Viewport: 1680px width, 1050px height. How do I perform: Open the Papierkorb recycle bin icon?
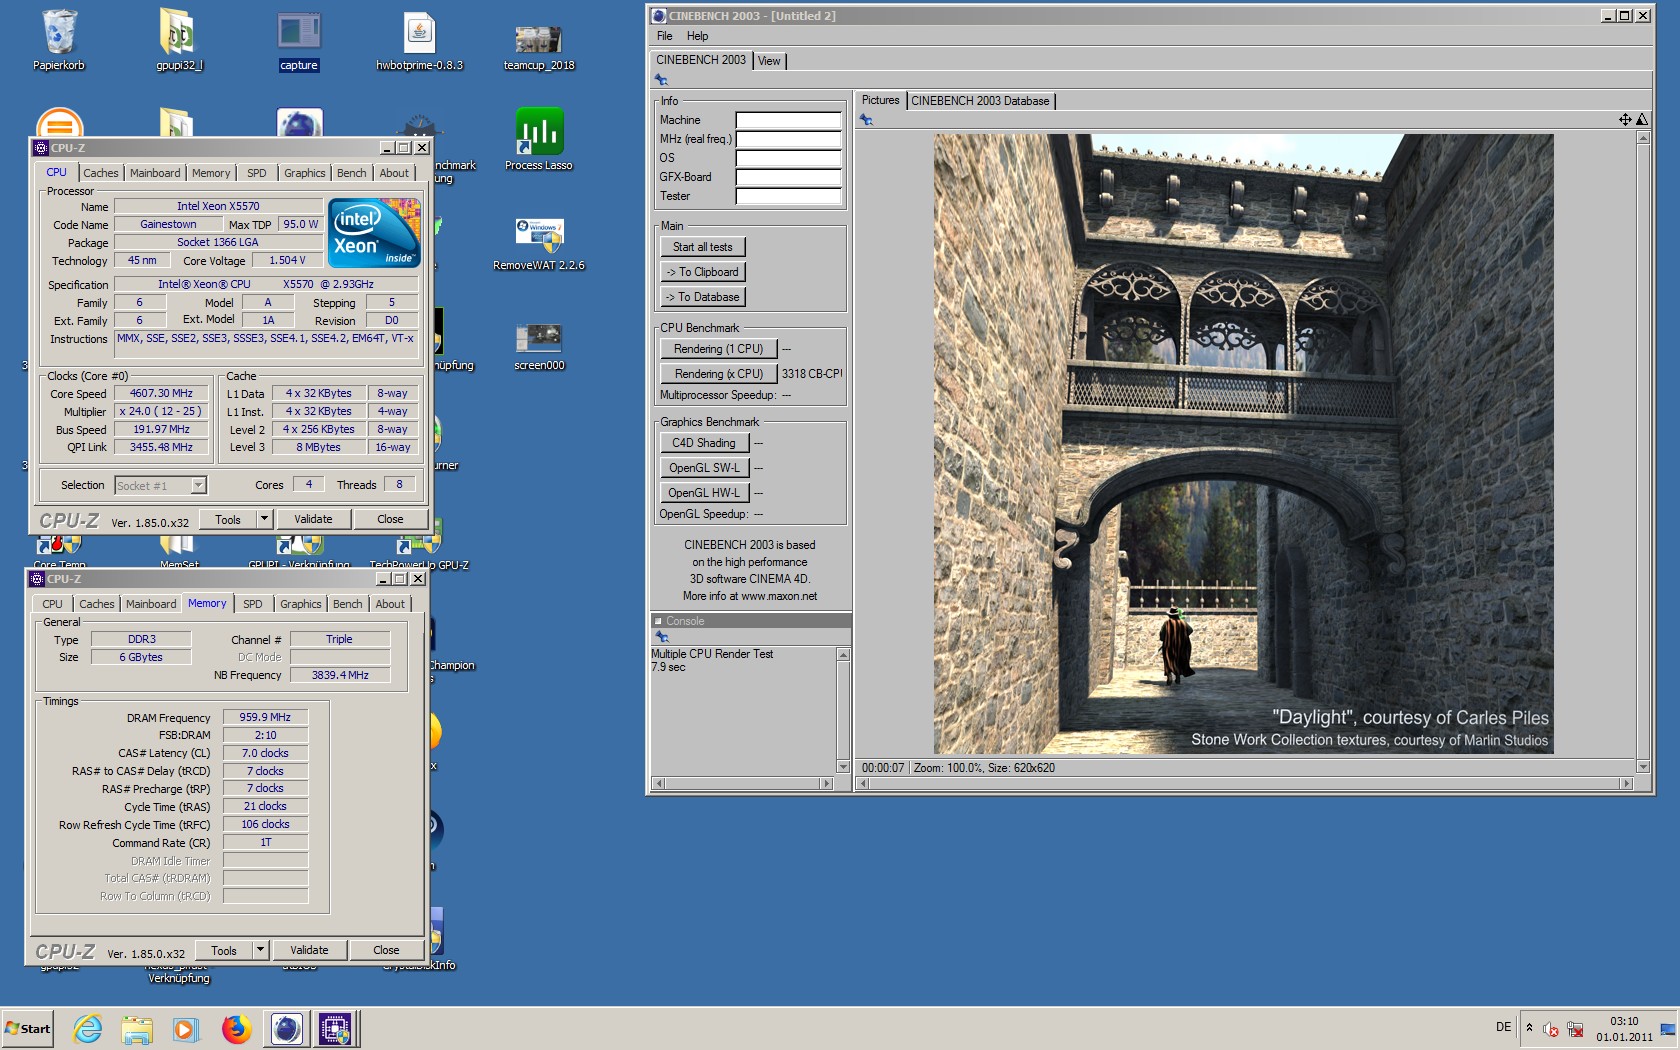point(59,40)
